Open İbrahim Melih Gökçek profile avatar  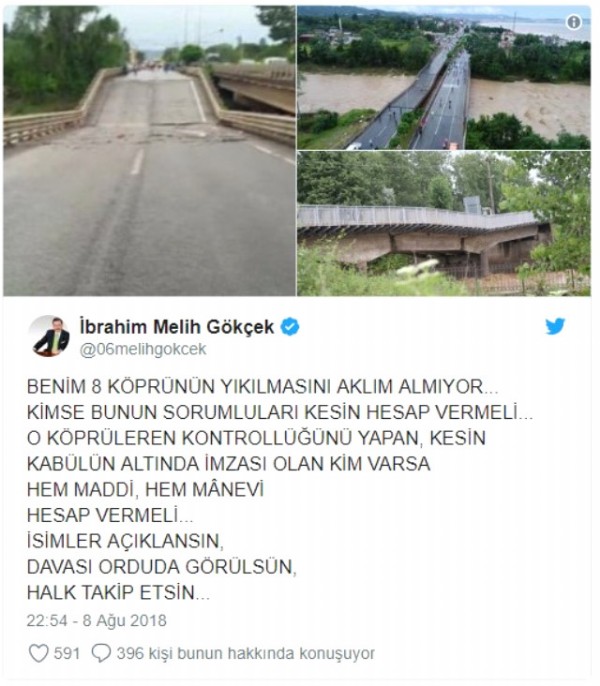pyautogui.click(x=49, y=336)
